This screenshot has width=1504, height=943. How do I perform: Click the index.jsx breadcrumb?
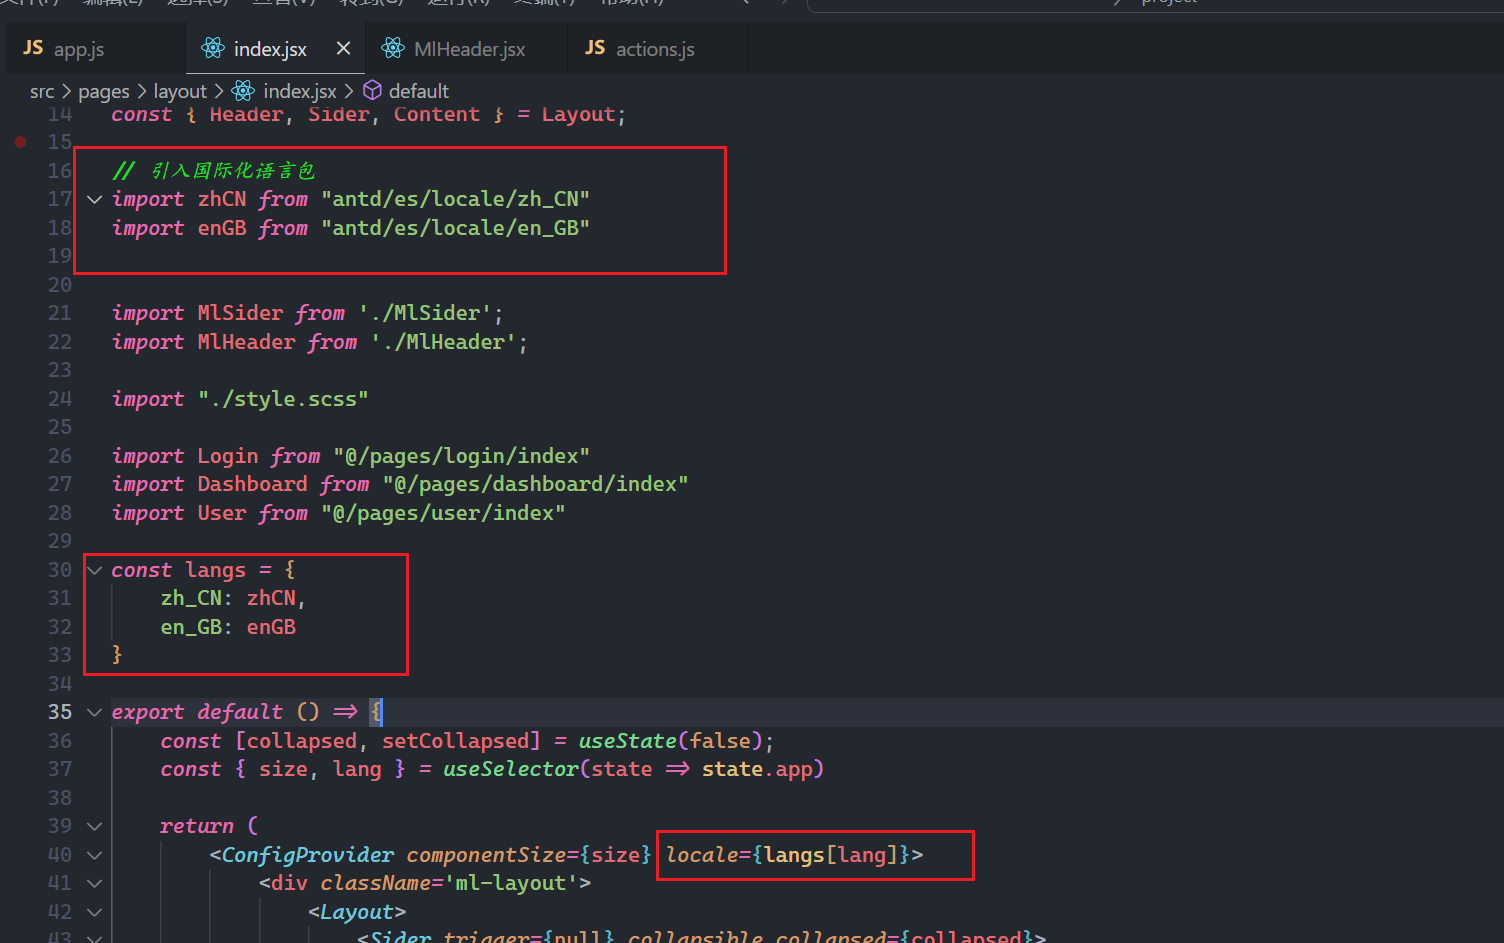tap(300, 91)
